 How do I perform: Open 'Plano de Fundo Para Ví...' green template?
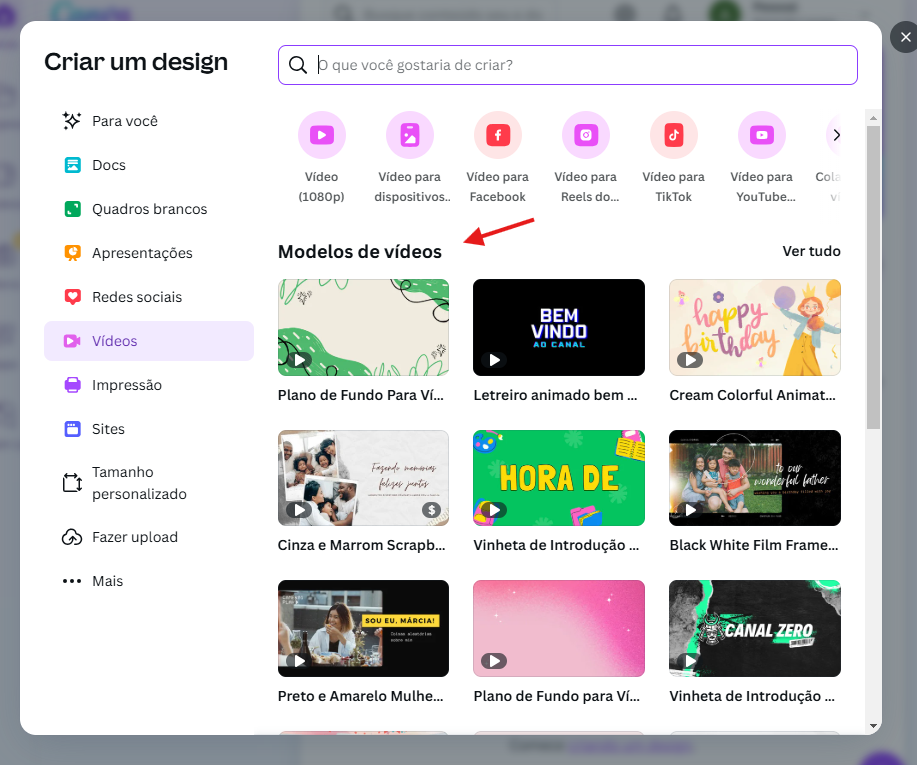point(363,328)
